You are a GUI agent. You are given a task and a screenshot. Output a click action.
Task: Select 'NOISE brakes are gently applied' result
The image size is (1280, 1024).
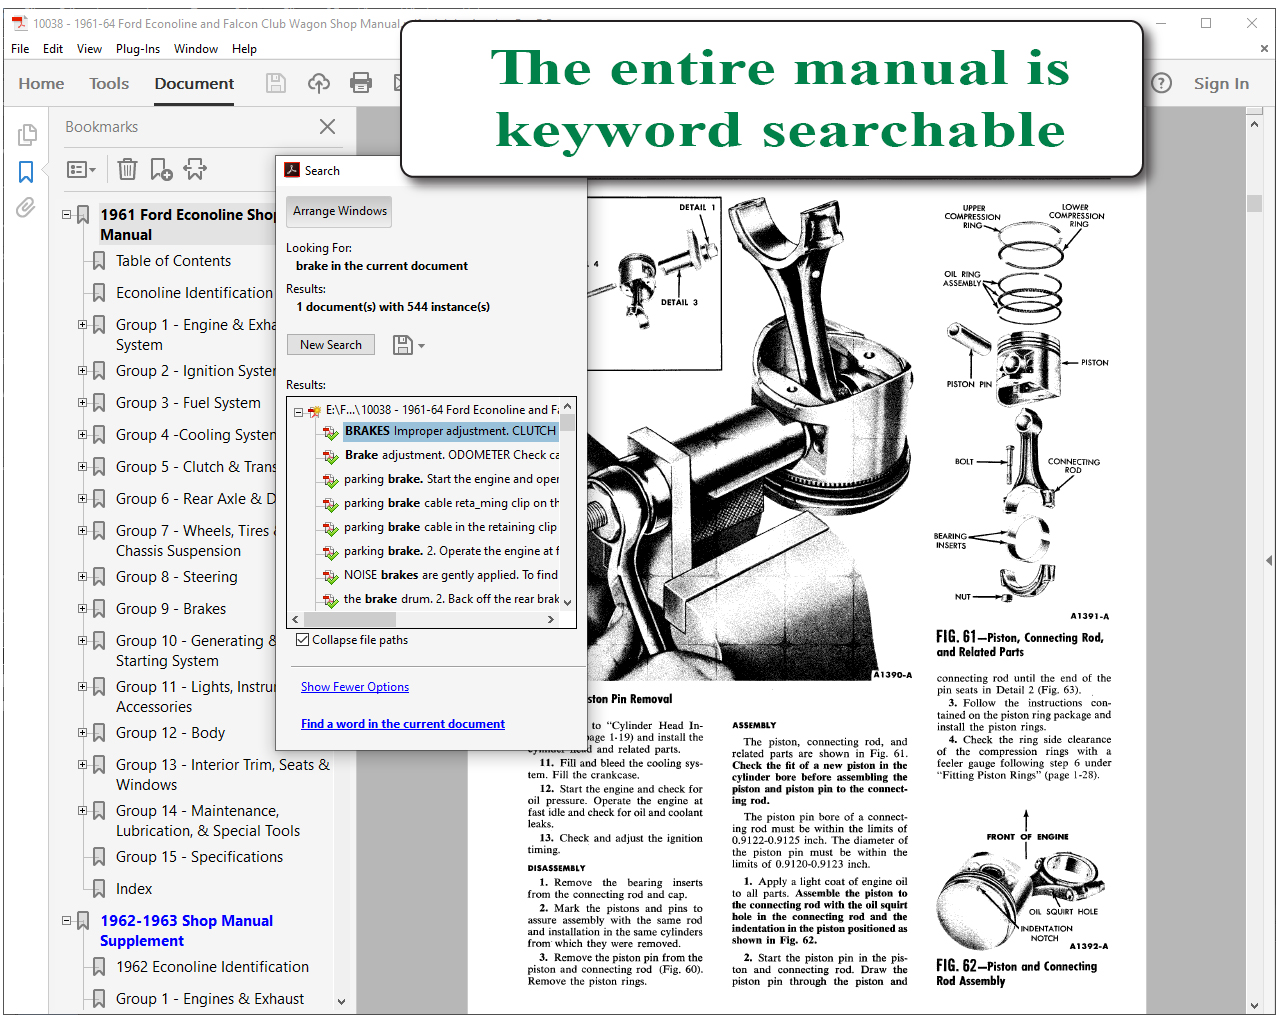pyautogui.click(x=450, y=576)
